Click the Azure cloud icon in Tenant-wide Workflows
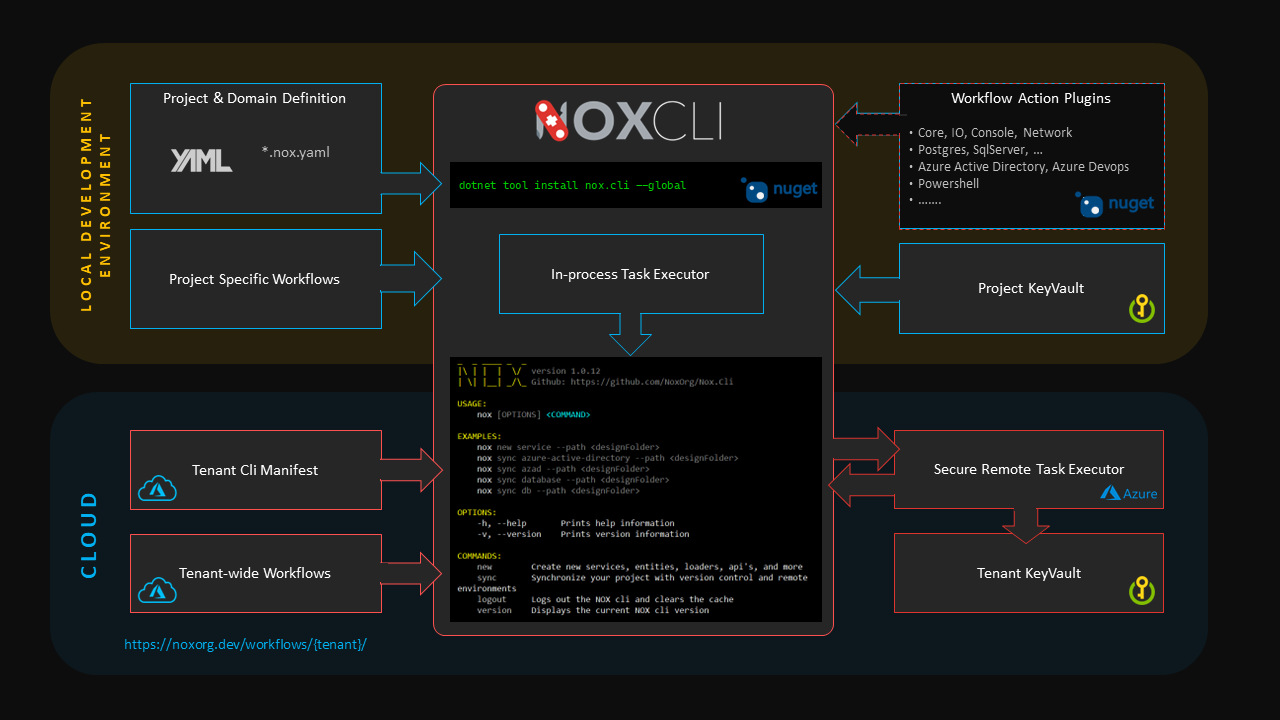The image size is (1280, 720). [157, 591]
